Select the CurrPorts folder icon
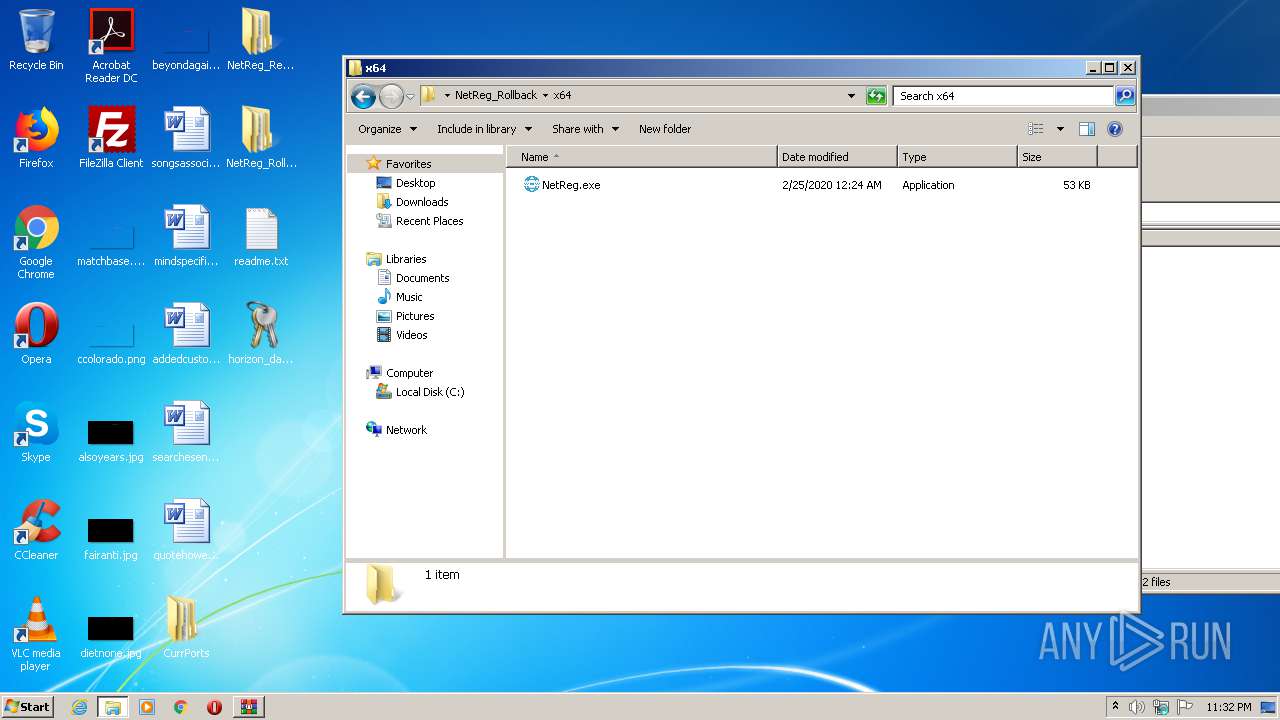The image size is (1280, 720). [x=186, y=628]
